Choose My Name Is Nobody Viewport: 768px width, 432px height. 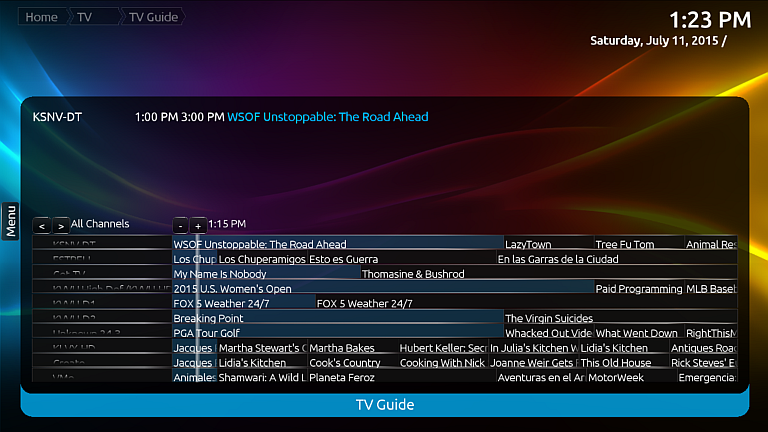[266, 273]
